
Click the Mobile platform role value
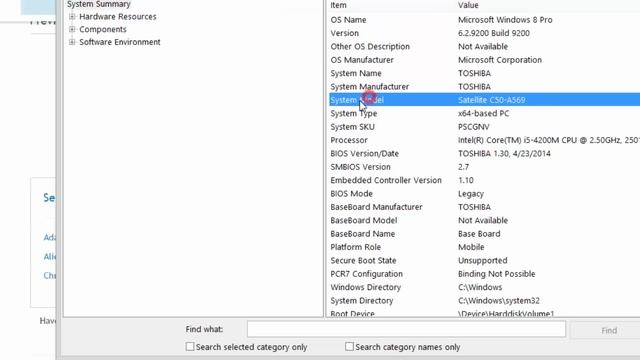(471, 247)
